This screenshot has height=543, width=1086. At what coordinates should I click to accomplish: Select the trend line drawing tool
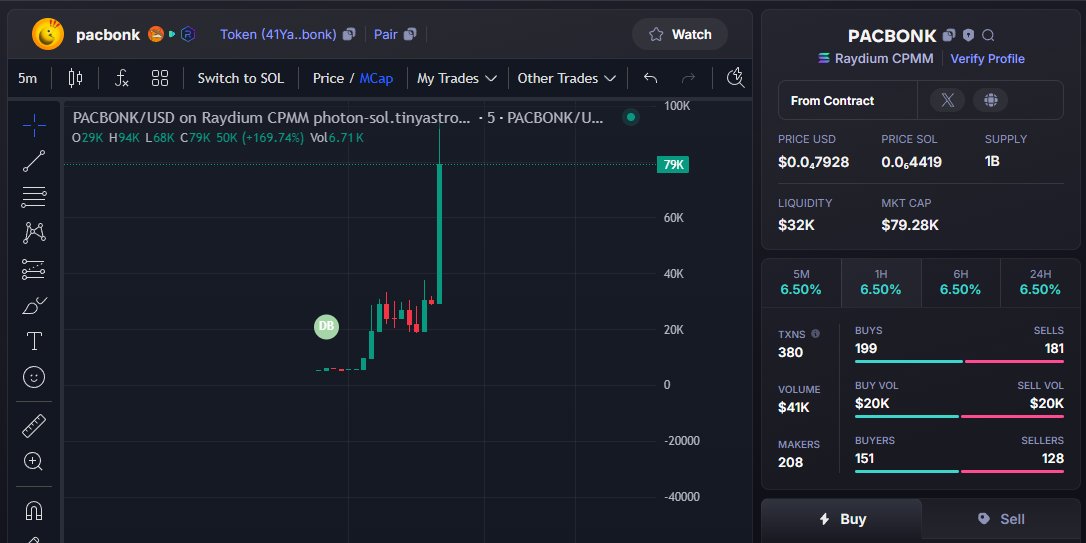(x=34, y=161)
